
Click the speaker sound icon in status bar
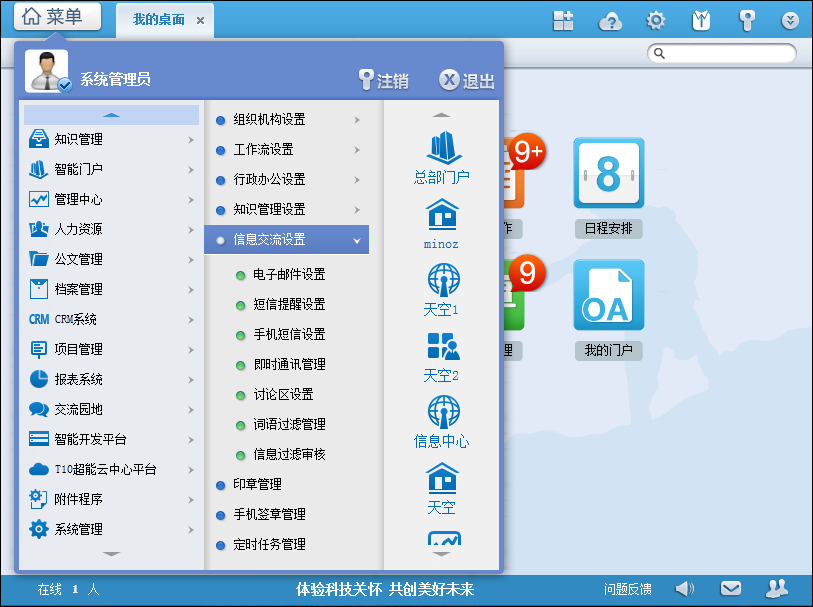(x=684, y=589)
